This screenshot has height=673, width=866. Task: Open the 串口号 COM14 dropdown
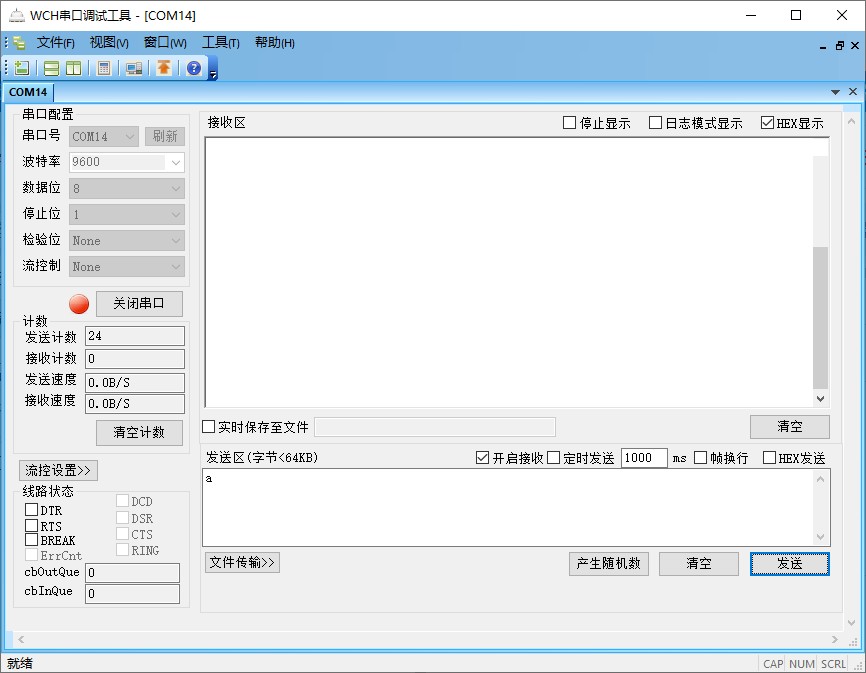tap(104, 136)
